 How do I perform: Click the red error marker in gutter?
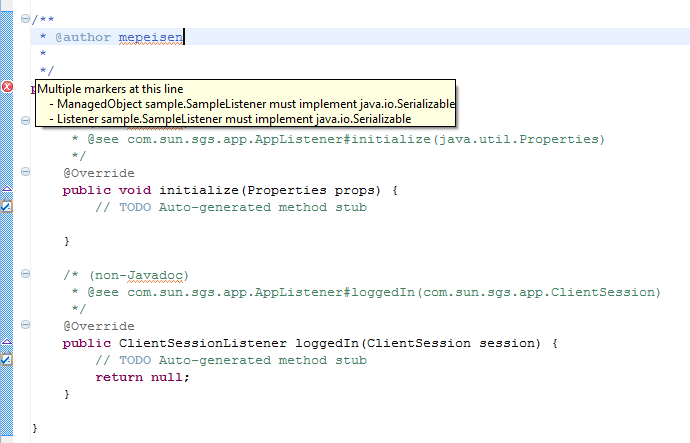coord(7,88)
